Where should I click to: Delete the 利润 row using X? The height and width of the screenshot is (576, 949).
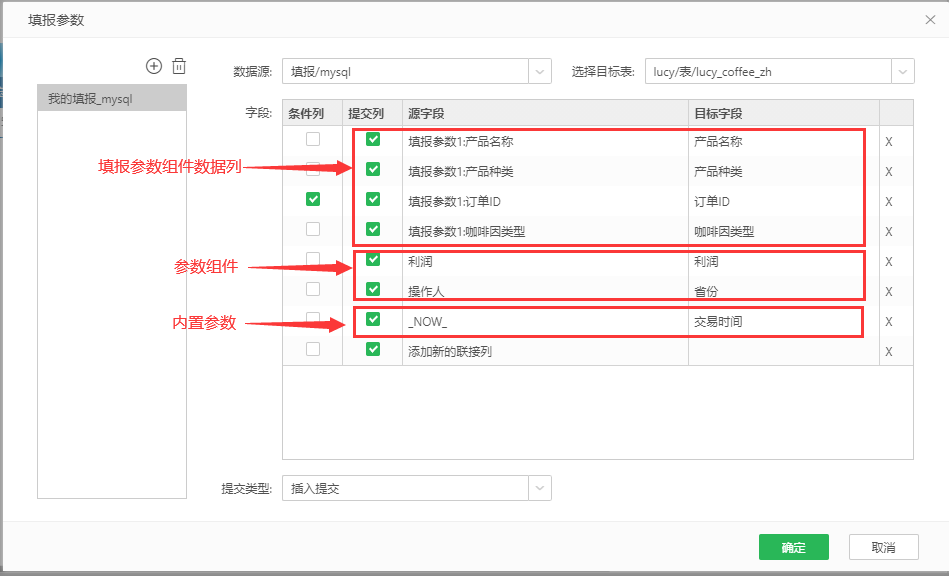[x=888, y=262]
